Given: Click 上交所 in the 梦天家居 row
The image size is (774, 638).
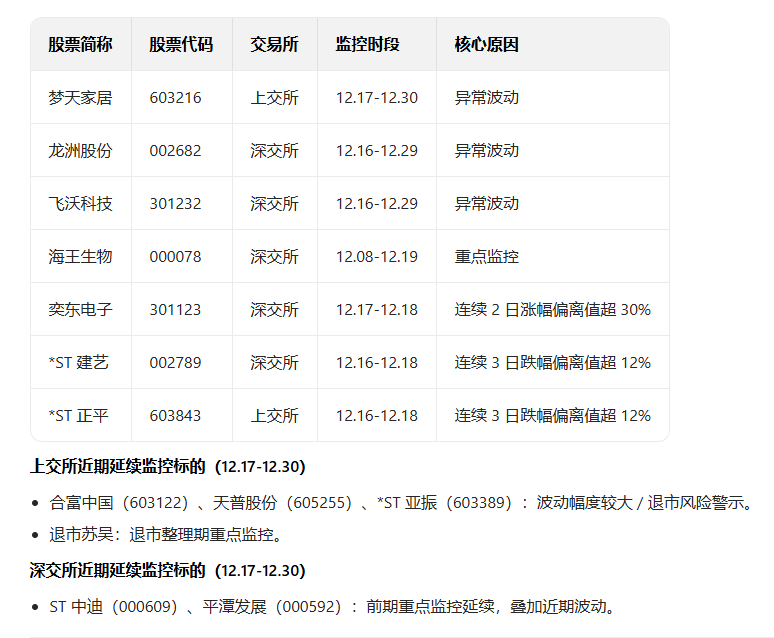Looking at the screenshot, I should [274, 98].
